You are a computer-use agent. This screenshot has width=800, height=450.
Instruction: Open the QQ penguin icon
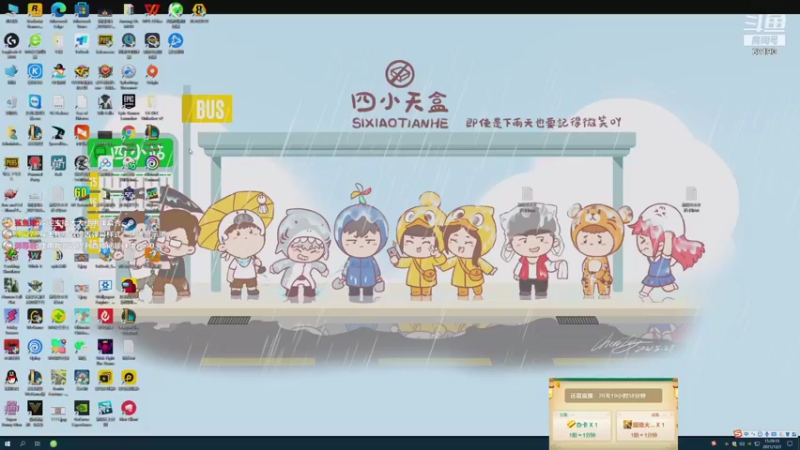point(11,378)
